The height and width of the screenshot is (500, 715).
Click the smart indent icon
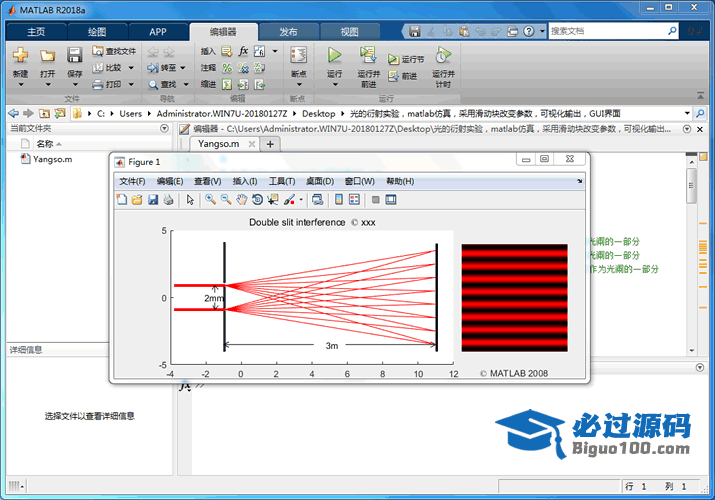227,84
